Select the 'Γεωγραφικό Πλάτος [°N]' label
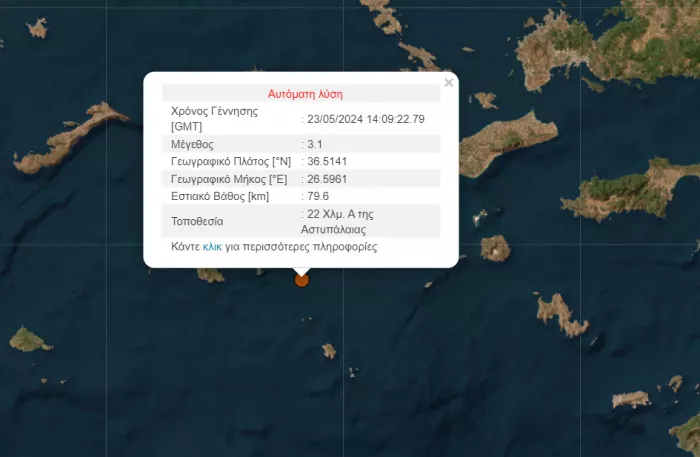Viewport: 700px width, 457px height. pos(231,161)
